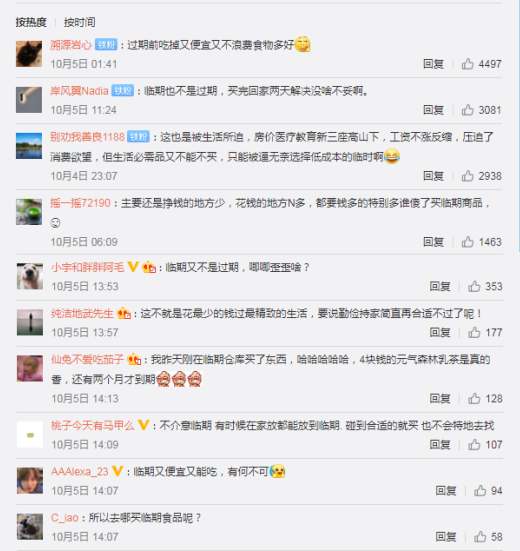Open 小宇和胖胖阿毛's user profile
Viewport: 520px width, 551px height.
(x=88, y=267)
